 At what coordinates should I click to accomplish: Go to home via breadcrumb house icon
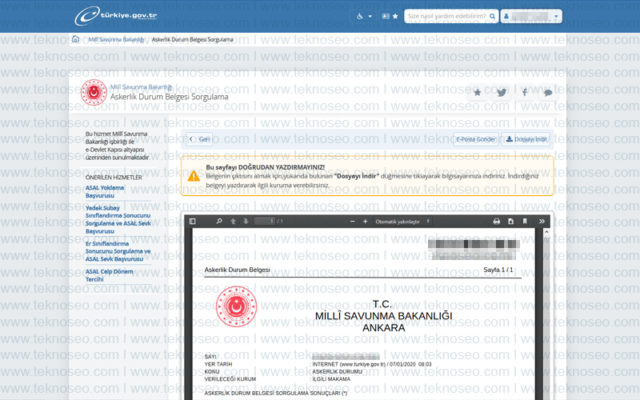point(76,39)
